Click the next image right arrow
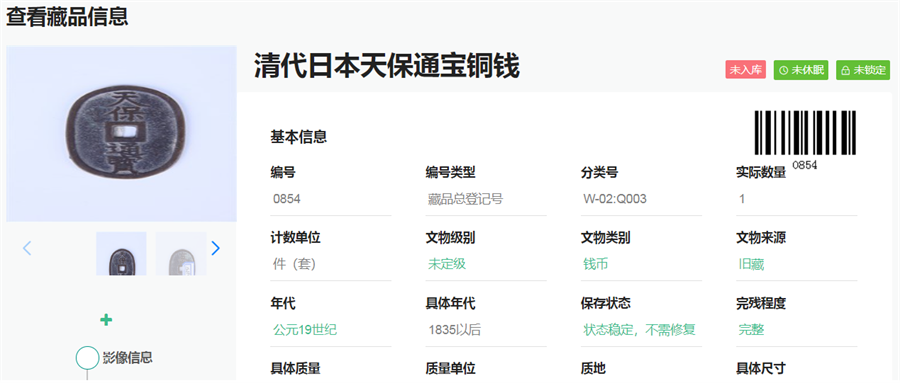Viewport: 900px width, 383px height. [x=215, y=248]
